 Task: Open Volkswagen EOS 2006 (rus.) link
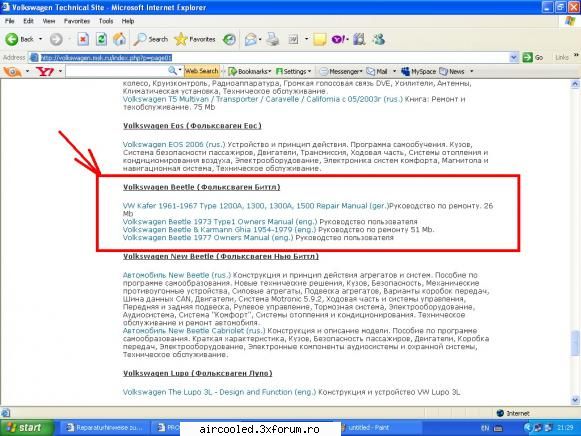click(x=174, y=144)
